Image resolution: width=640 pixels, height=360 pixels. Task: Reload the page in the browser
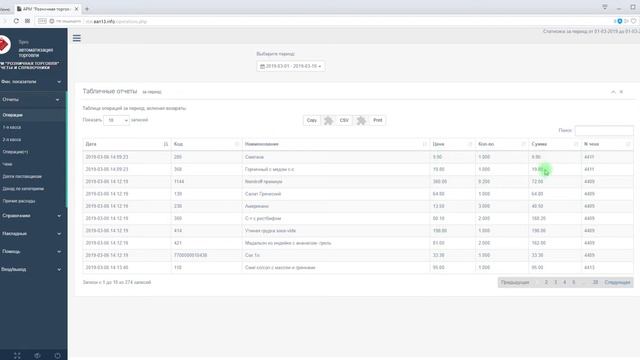coord(16,21)
